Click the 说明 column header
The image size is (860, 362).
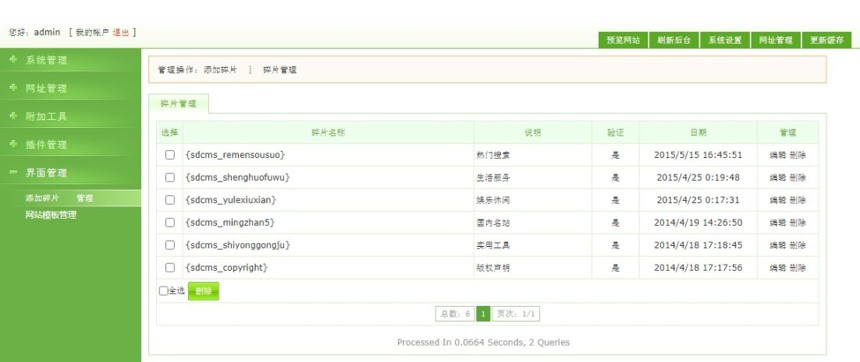pos(533,133)
